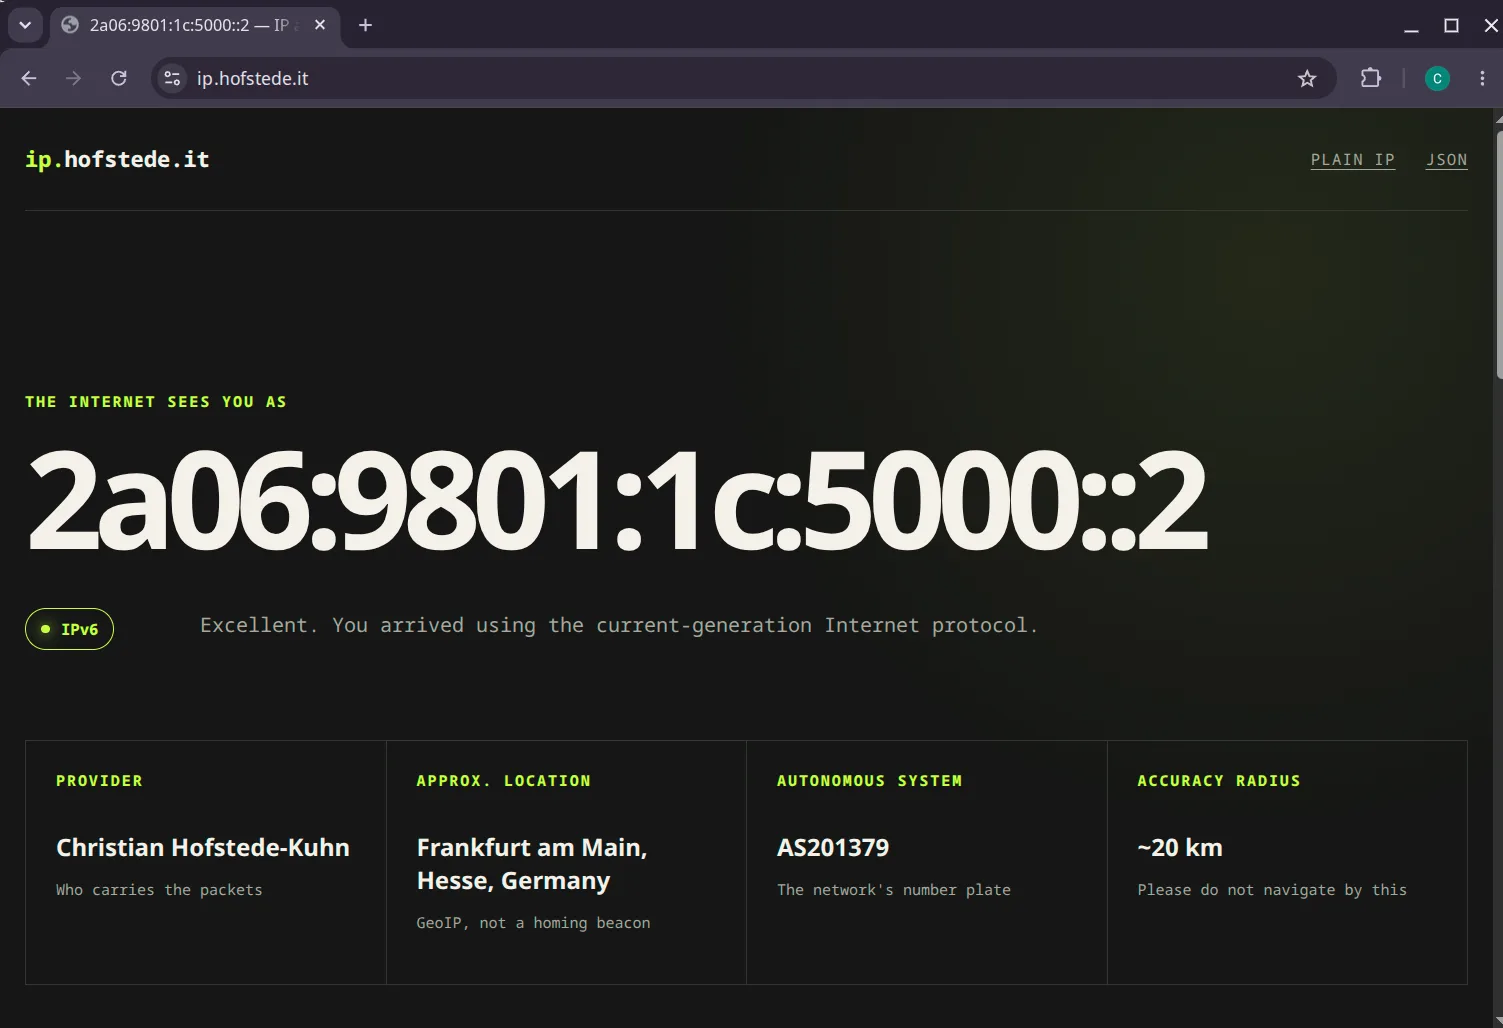Maximize the browser window
The image size is (1503, 1028).
pos(1451,25)
